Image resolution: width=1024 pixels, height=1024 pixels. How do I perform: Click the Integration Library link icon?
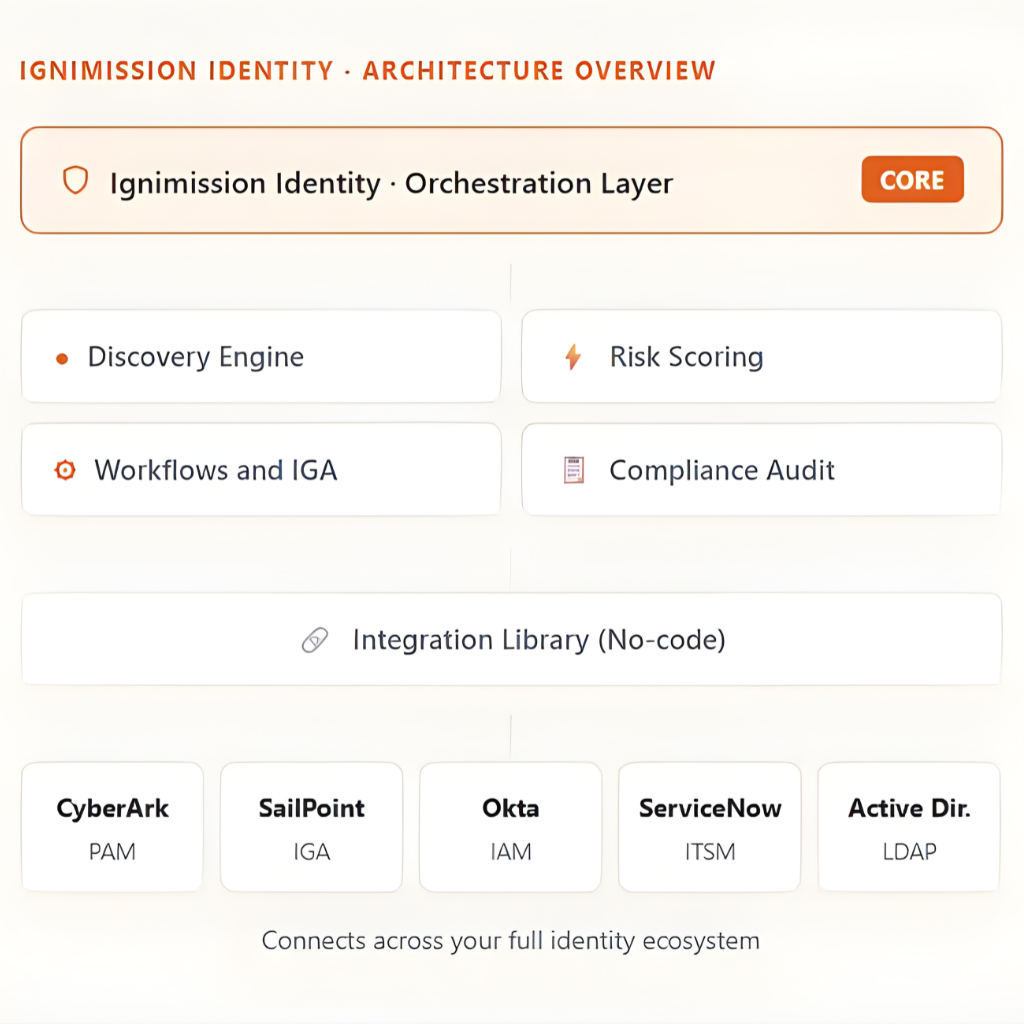point(315,641)
